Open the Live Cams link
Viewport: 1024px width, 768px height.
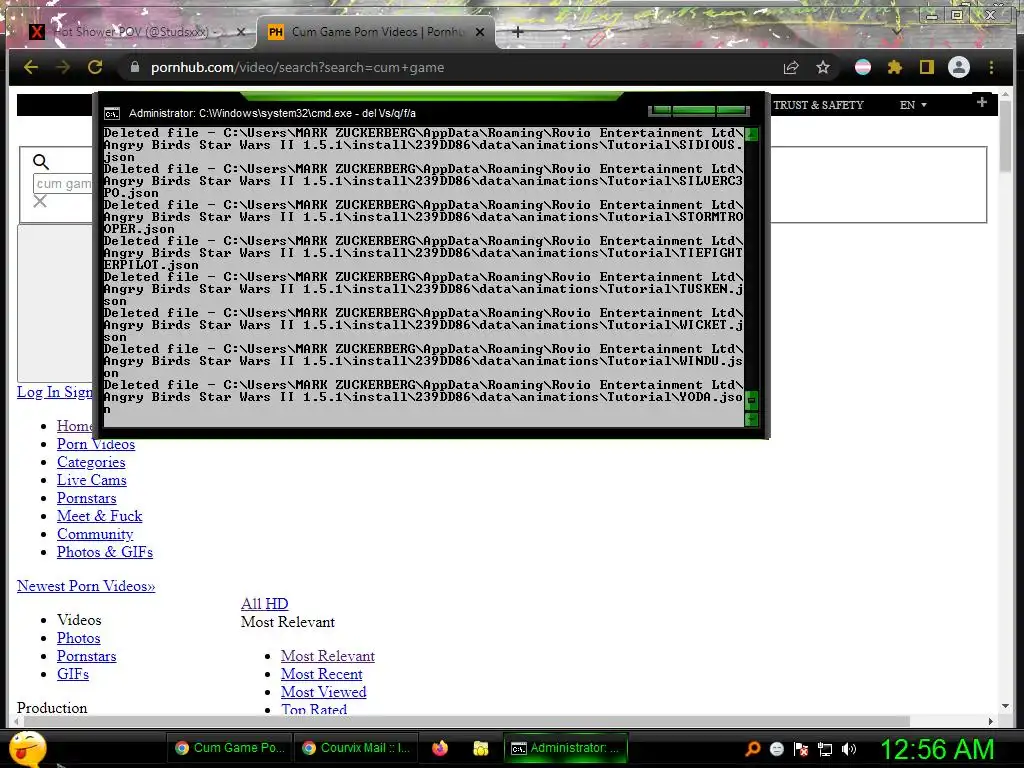point(91,480)
